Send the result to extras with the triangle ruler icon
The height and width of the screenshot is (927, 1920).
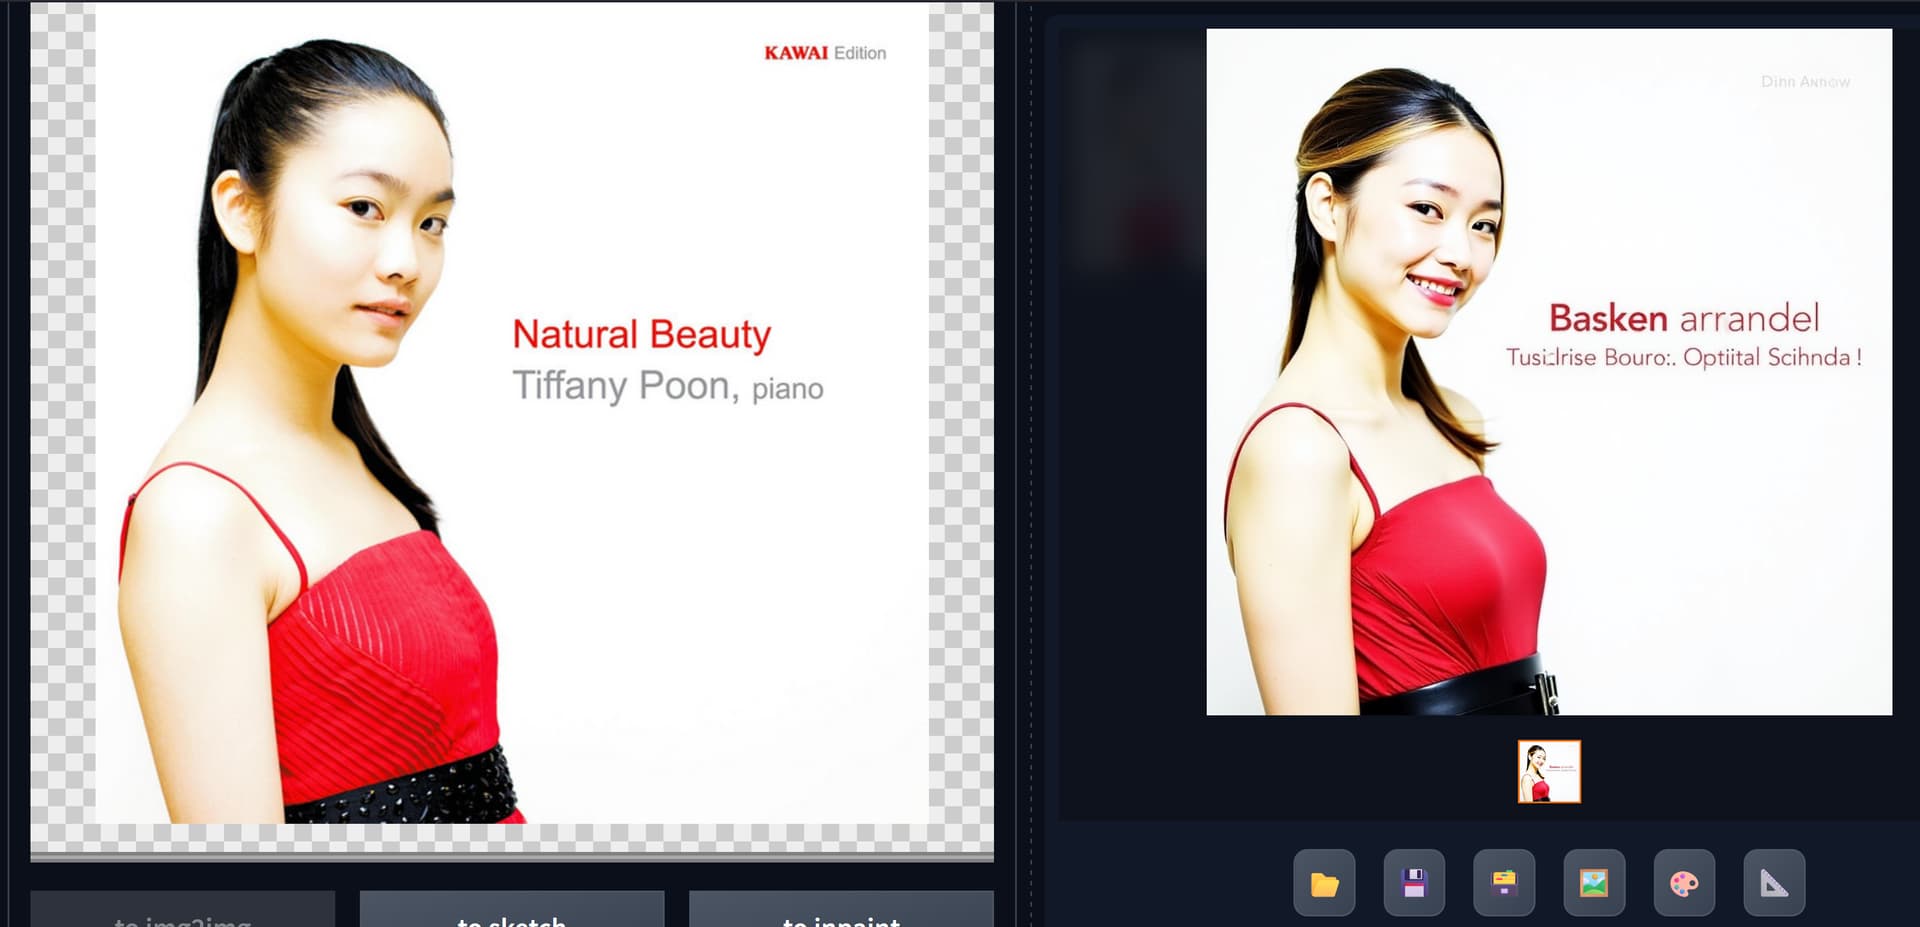coord(1774,883)
